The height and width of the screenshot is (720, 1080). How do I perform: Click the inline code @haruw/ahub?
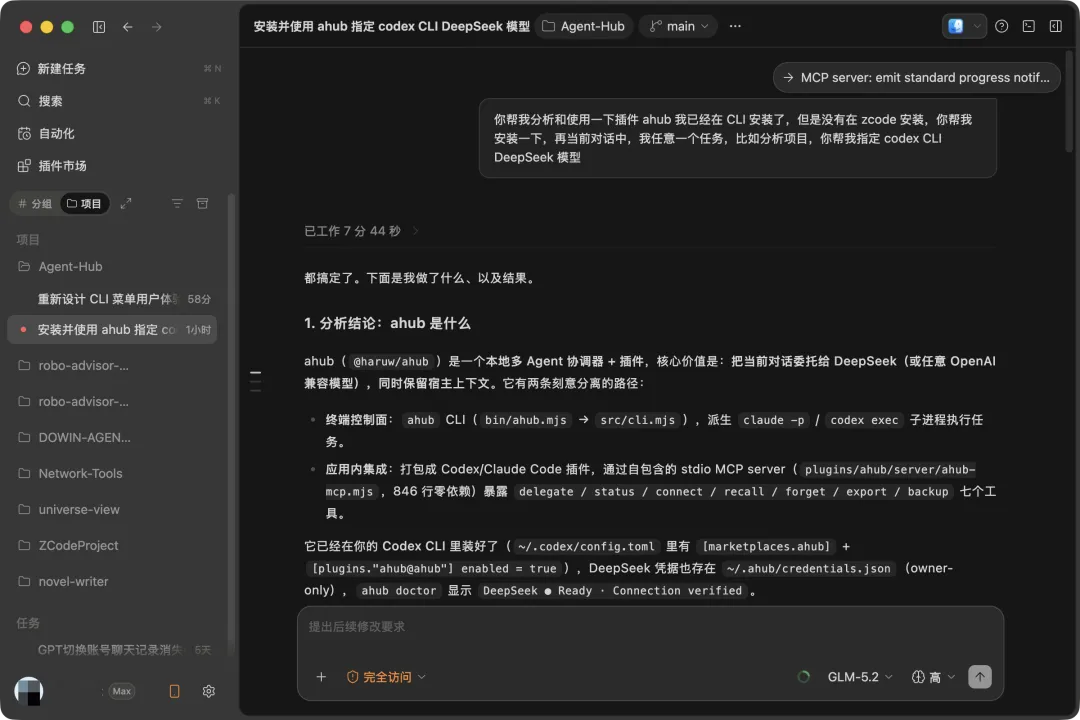[391, 362]
